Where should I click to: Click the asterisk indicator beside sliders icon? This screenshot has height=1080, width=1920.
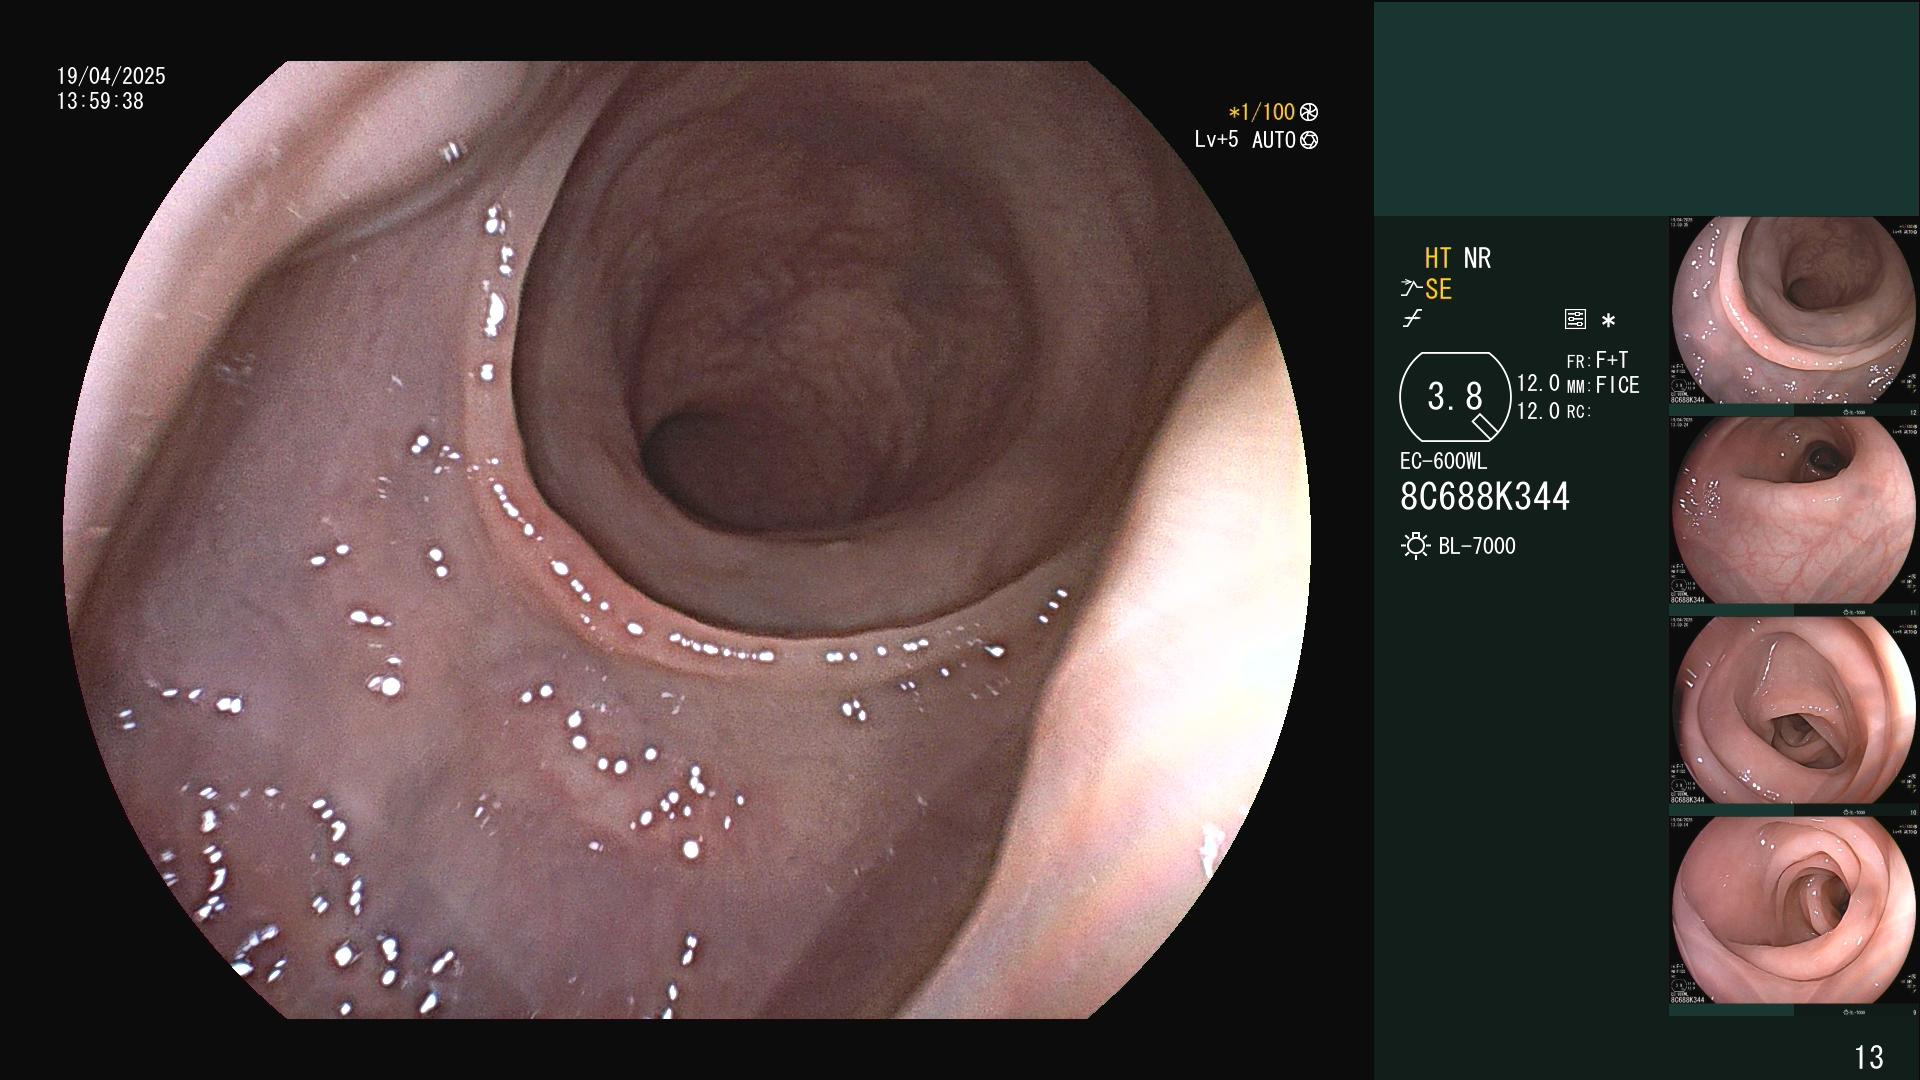1608,321
